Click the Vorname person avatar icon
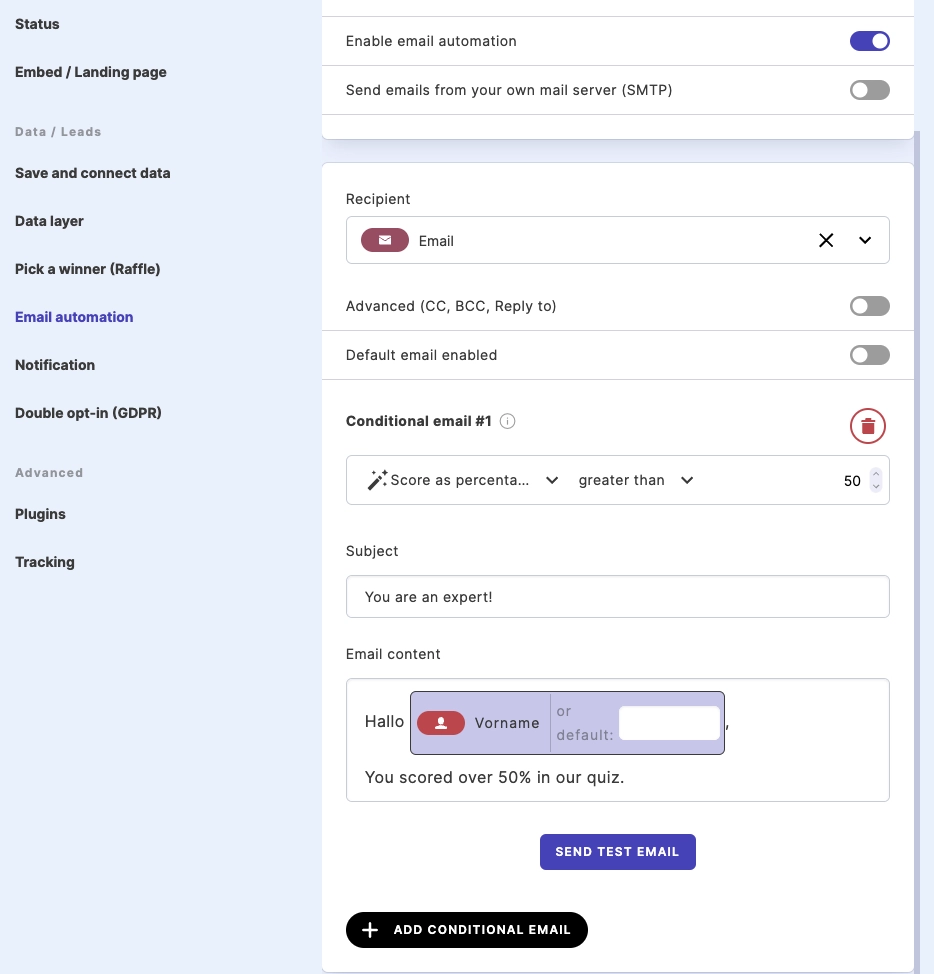Screen dimensions: 934x974 [441, 722]
